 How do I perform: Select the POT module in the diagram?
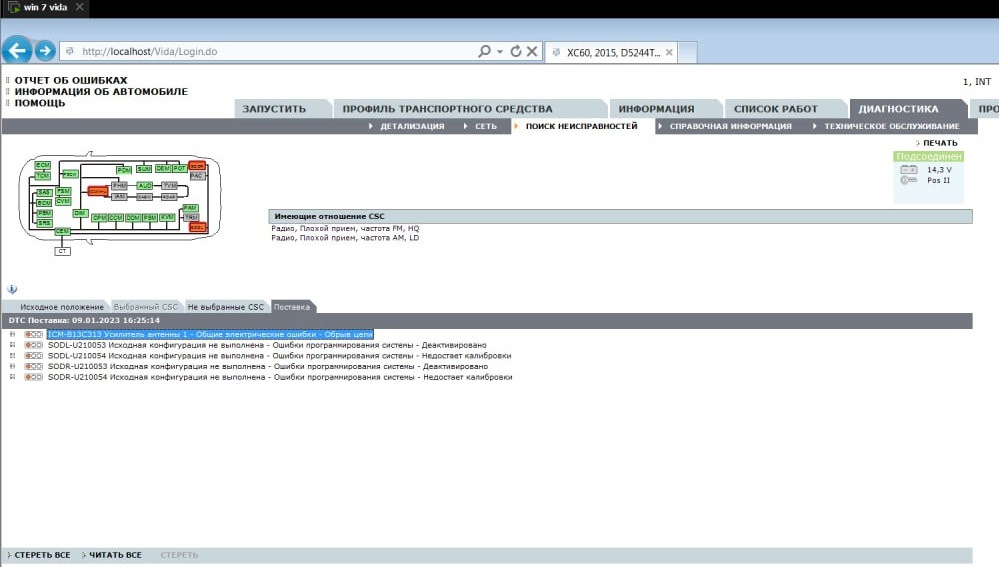pyautogui.click(x=180, y=169)
